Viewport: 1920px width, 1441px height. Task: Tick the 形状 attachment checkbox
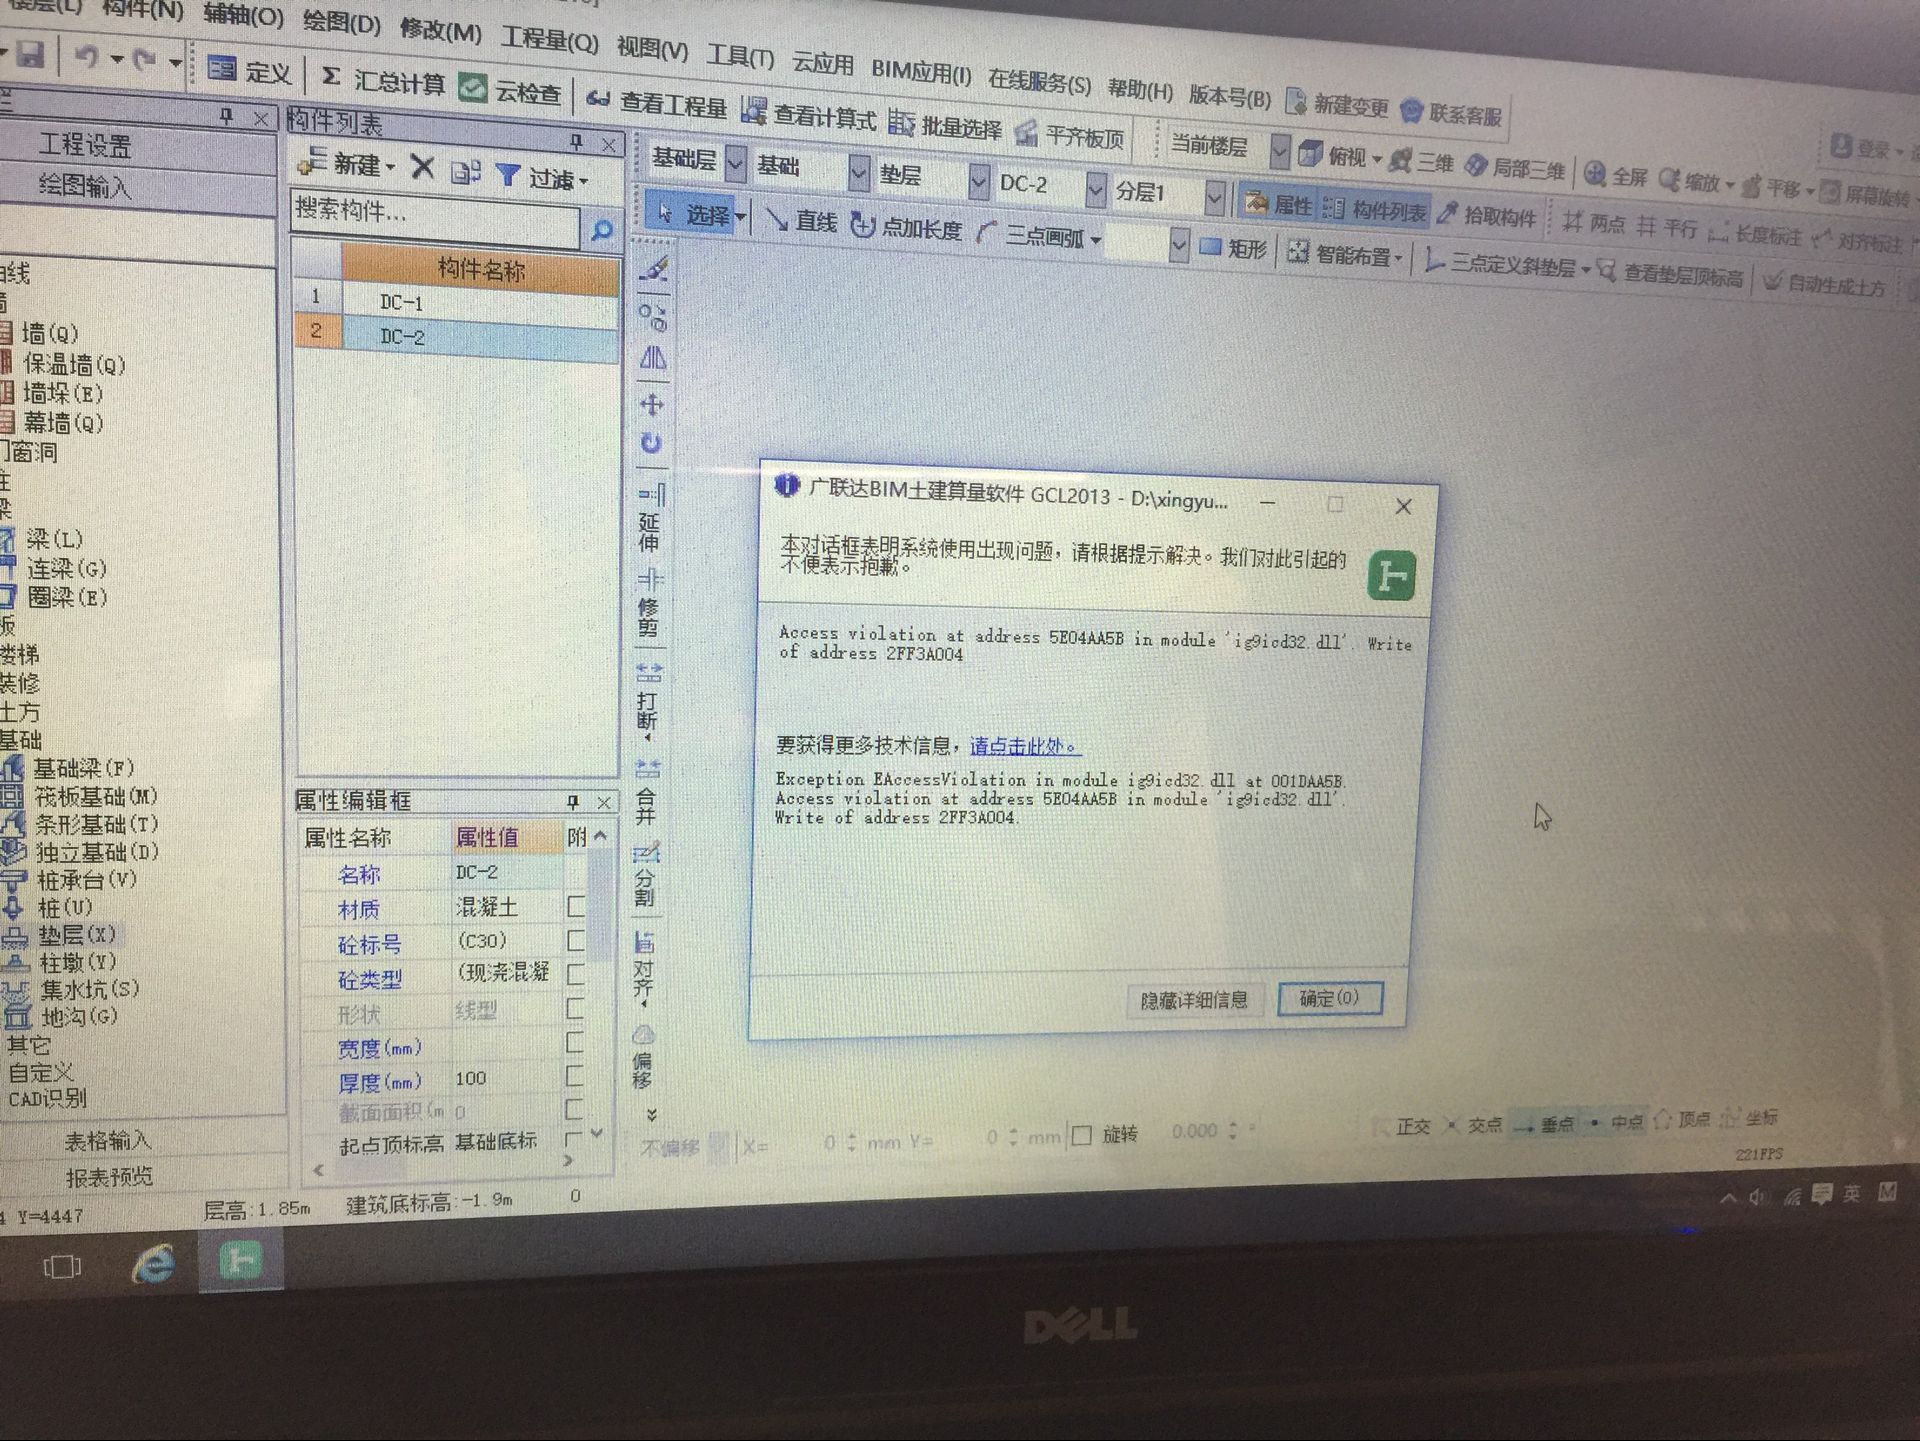click(575, 1008)
